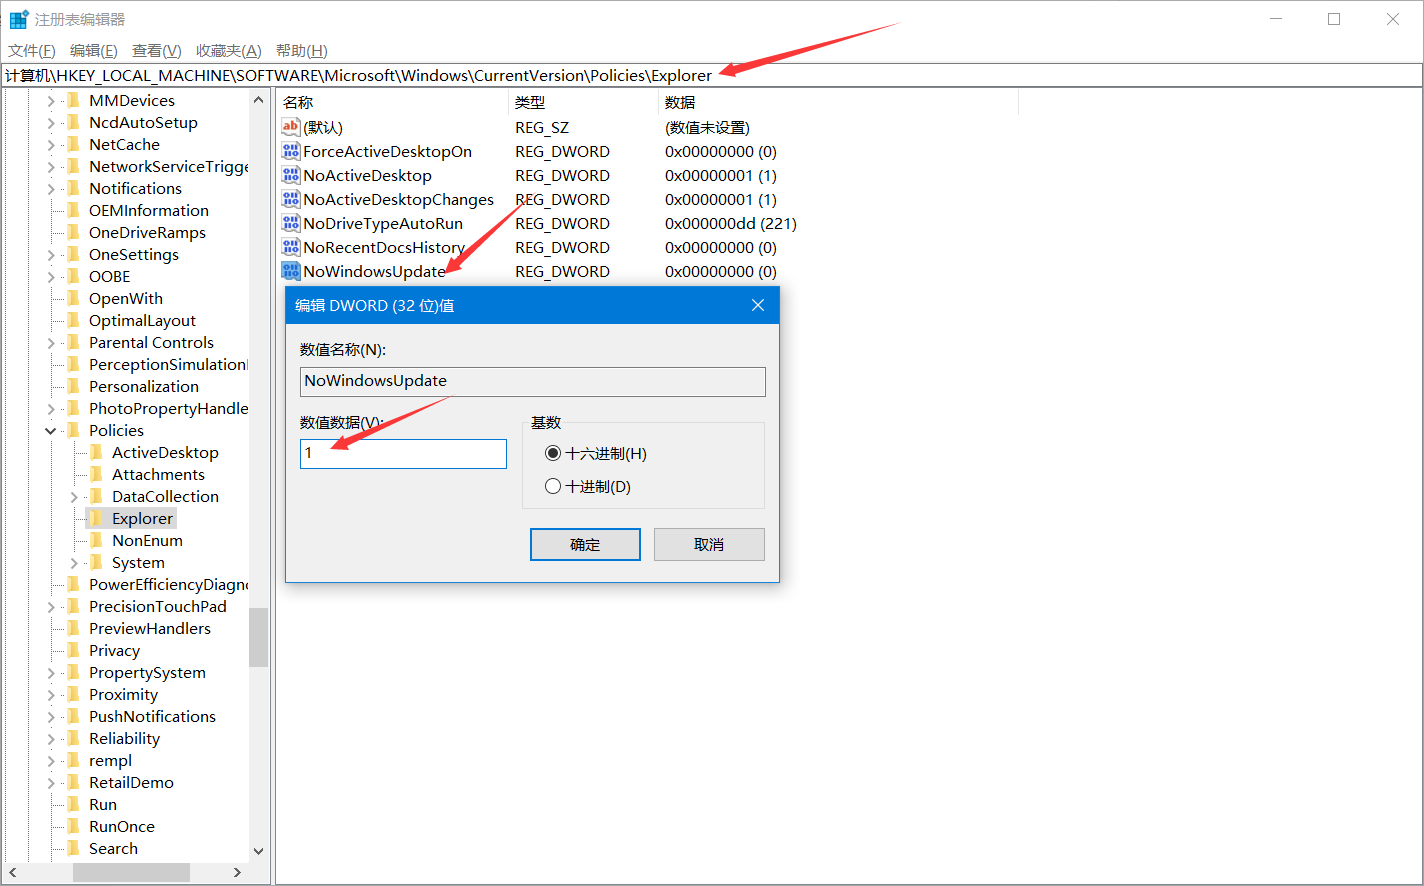Image resolution: width=1424 pixels, height=886 pixels.
Task: Expand the RetailDemo tree node
Action: (x=51, y=782)
